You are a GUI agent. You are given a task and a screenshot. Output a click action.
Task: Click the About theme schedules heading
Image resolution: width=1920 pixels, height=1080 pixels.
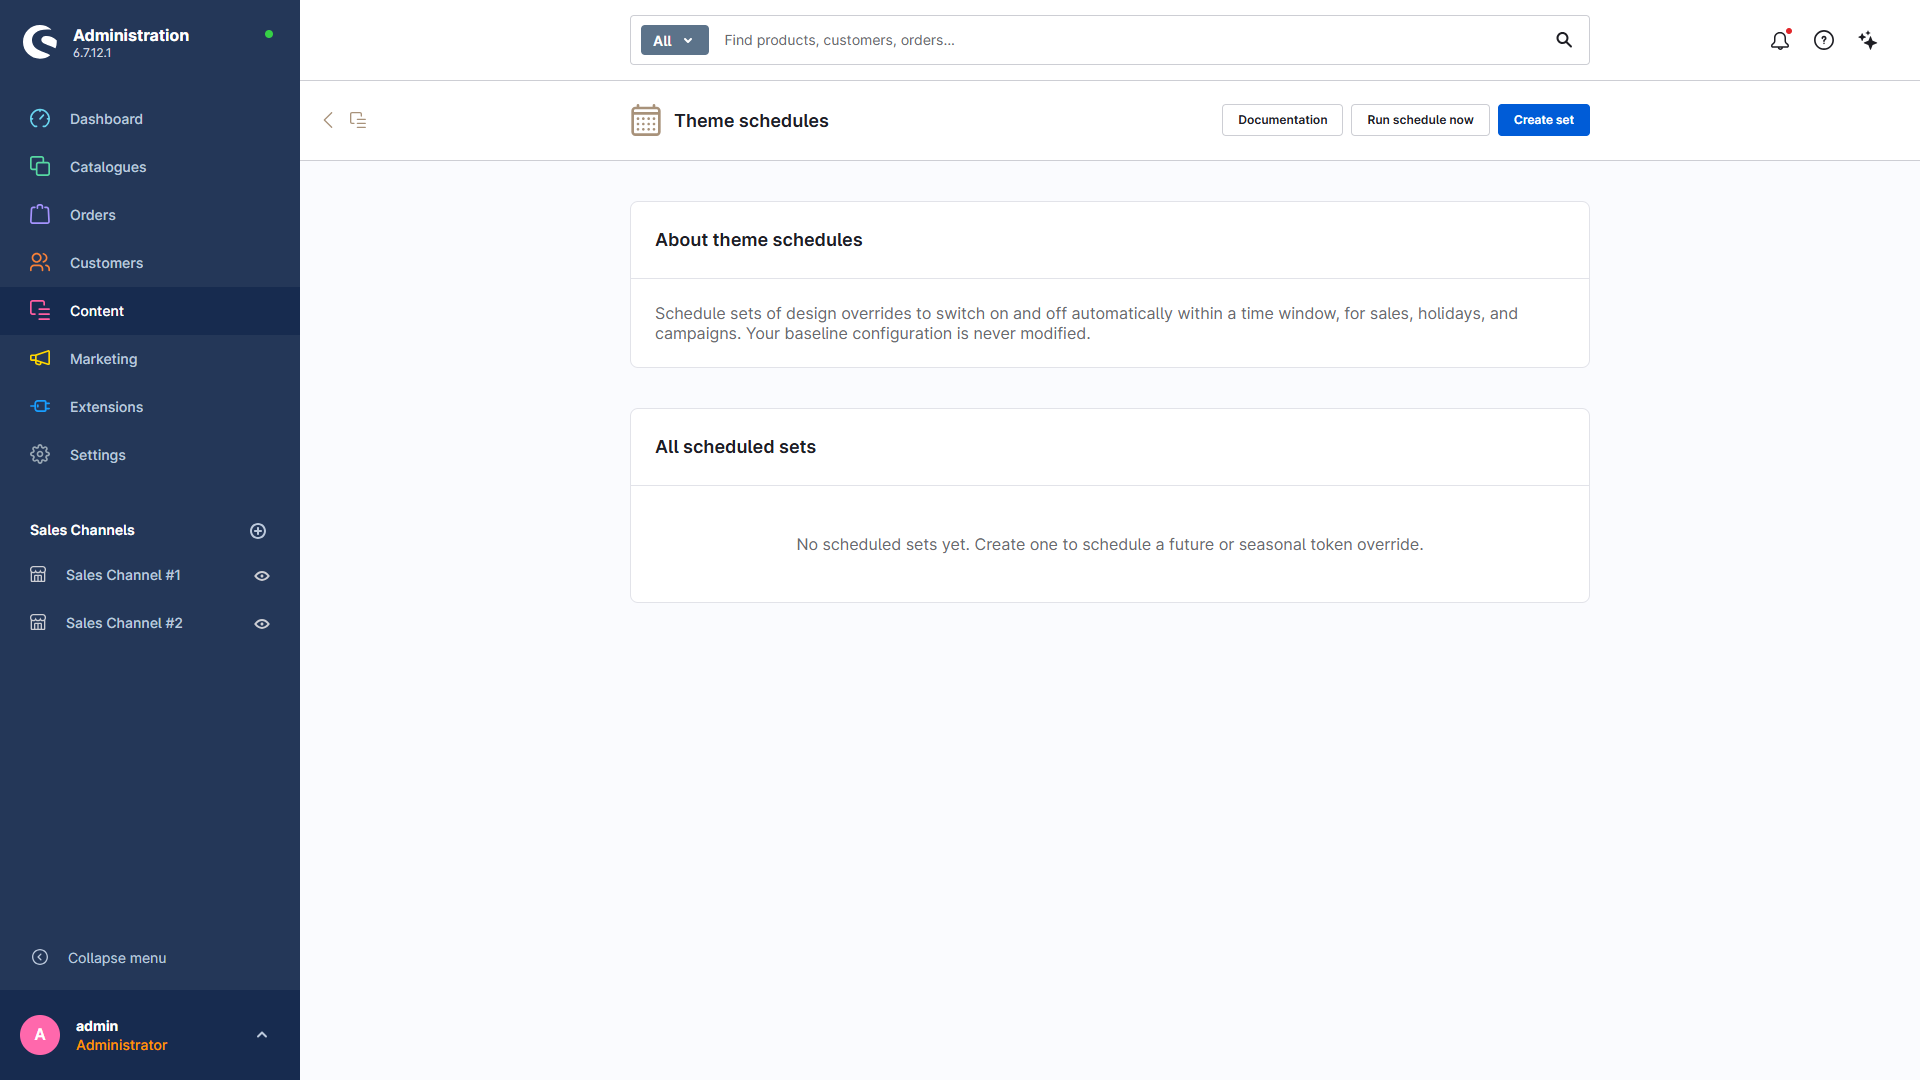tap(758, 240)
